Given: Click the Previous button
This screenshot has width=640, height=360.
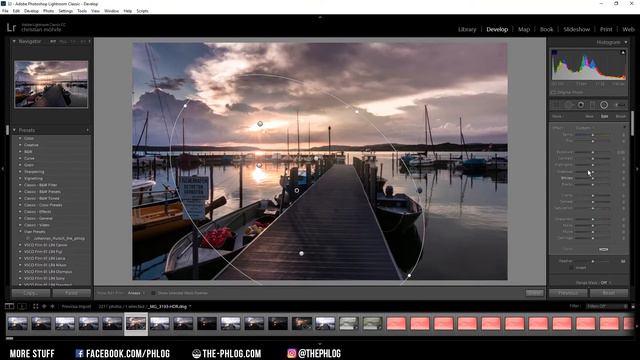Looking at the screenshot, I should 568,293.
